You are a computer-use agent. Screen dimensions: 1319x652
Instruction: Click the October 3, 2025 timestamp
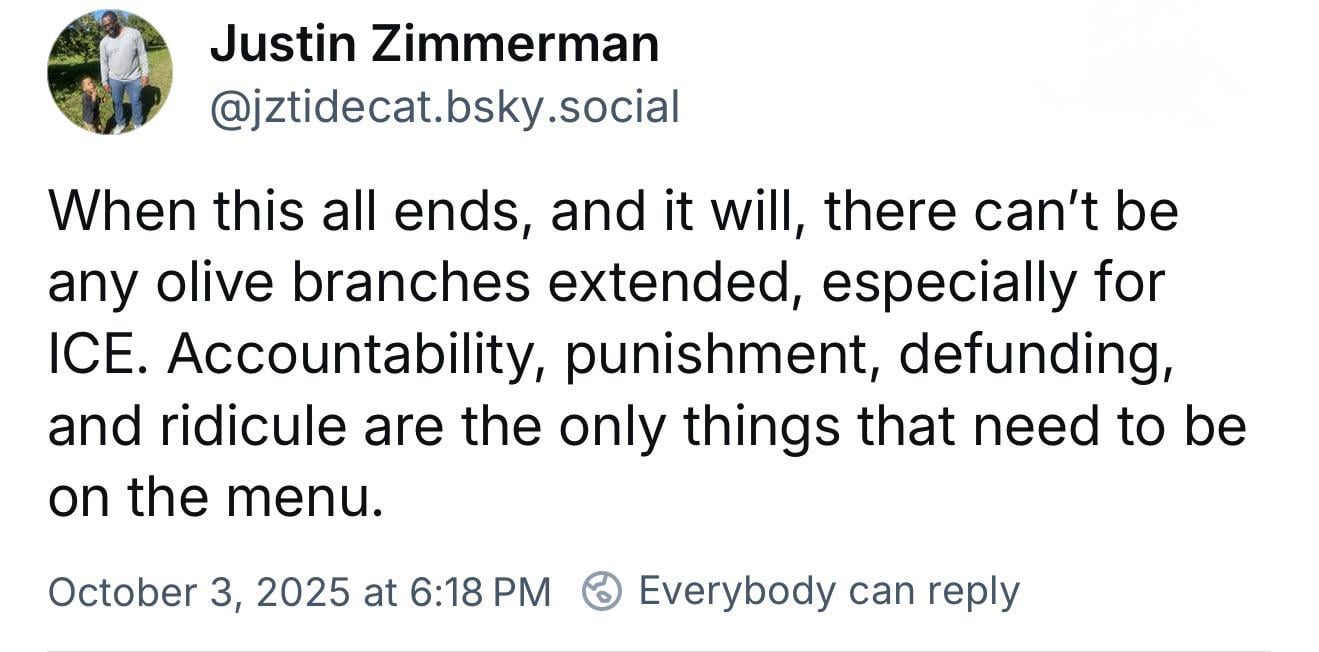[298, 592]
